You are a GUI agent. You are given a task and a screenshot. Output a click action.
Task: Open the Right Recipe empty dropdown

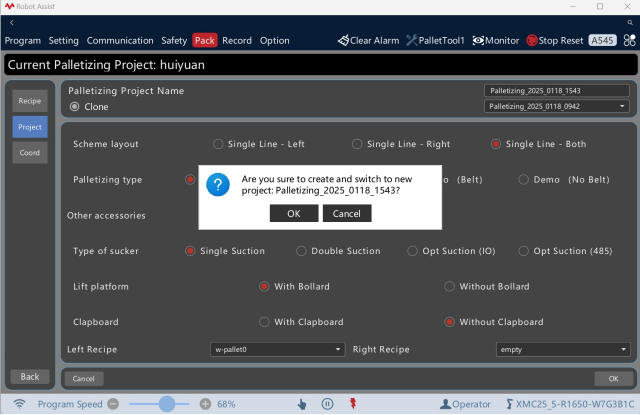coord(563,349)
